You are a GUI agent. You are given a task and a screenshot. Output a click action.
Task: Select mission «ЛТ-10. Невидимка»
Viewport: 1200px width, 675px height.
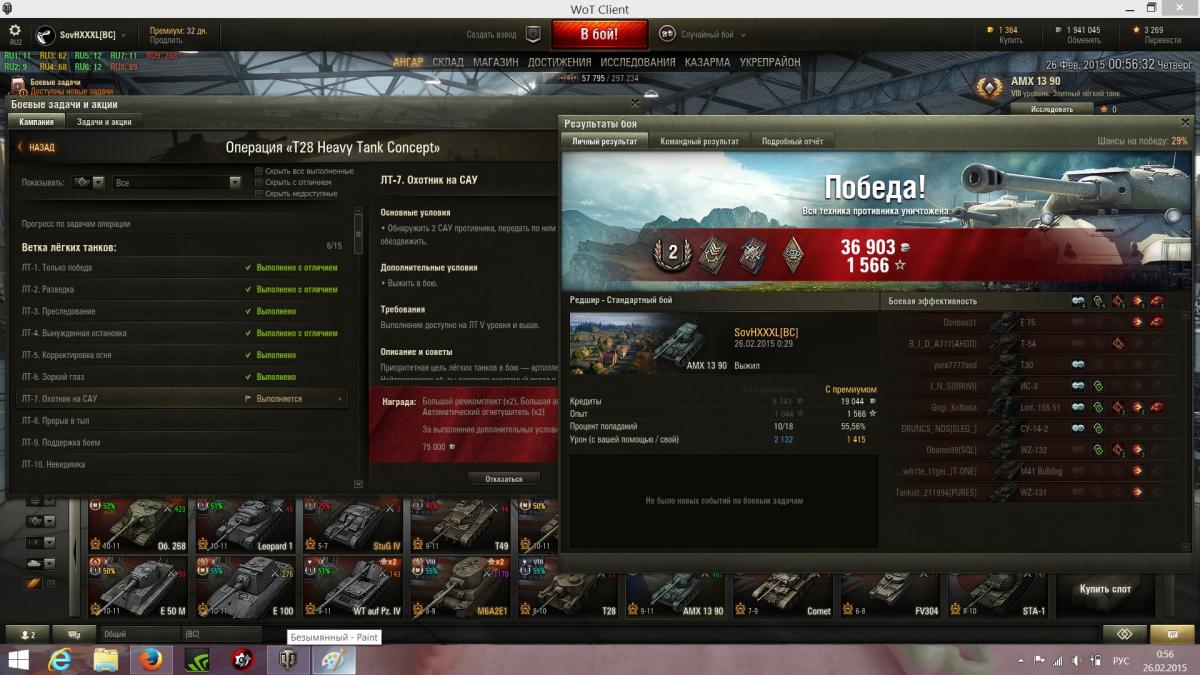coord(182,464)
